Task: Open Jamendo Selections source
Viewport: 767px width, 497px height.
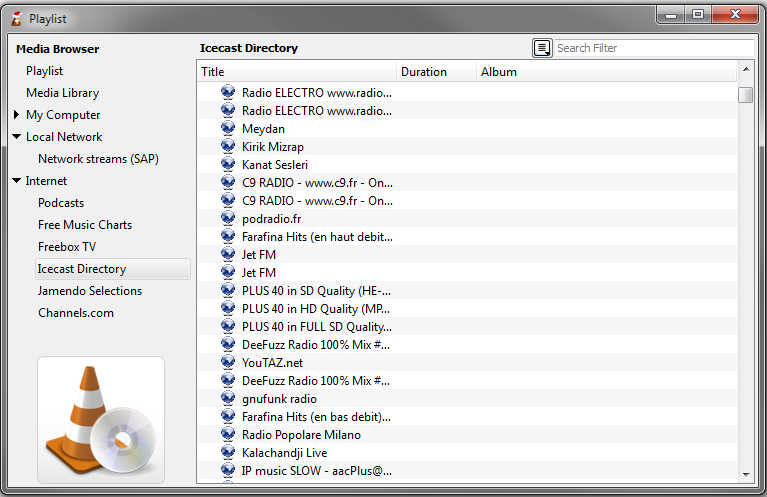Action: coord(90,291)
